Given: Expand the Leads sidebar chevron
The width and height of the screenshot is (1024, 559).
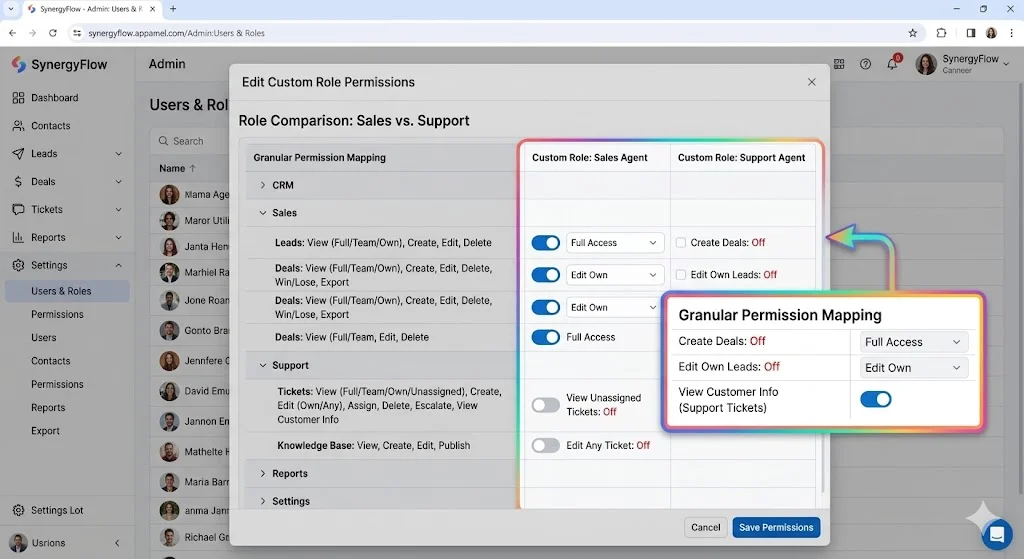Looking at the screenshot, I should click(118, 154).
